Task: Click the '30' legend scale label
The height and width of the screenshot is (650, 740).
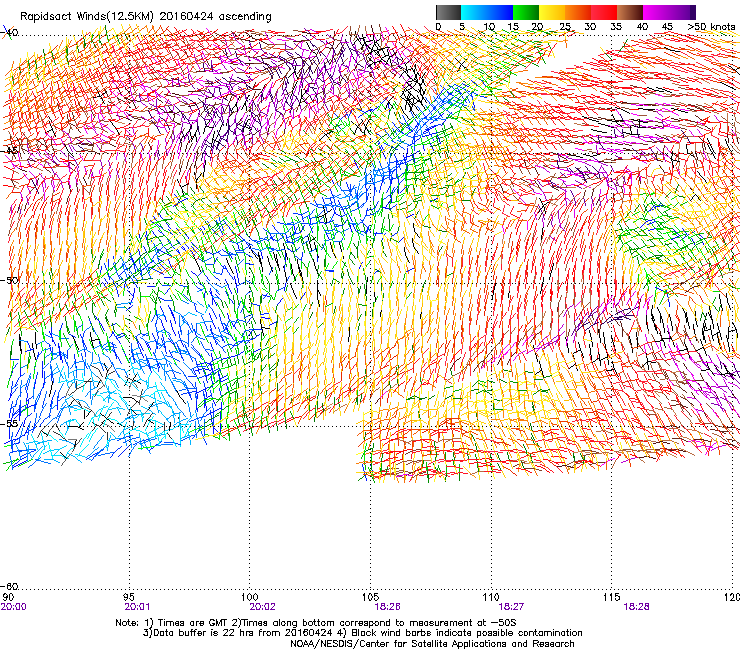Action: pos(590,26)
